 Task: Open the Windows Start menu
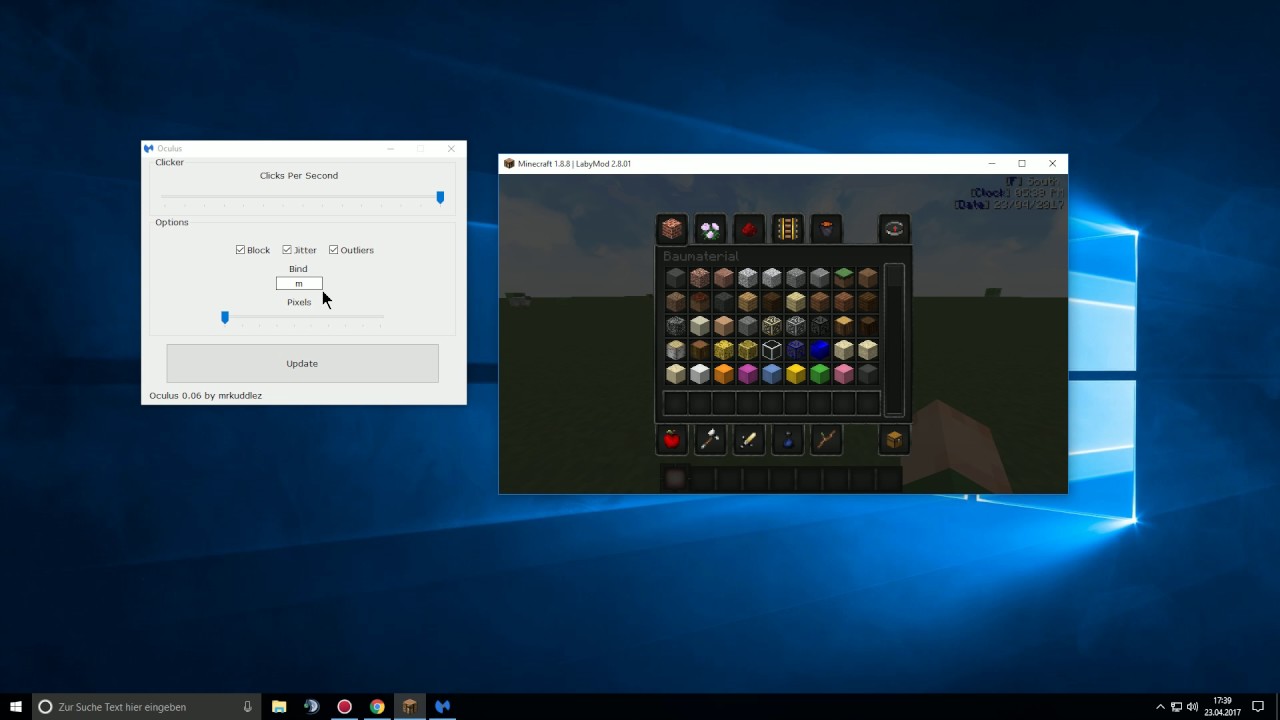(x=16, y=706)
